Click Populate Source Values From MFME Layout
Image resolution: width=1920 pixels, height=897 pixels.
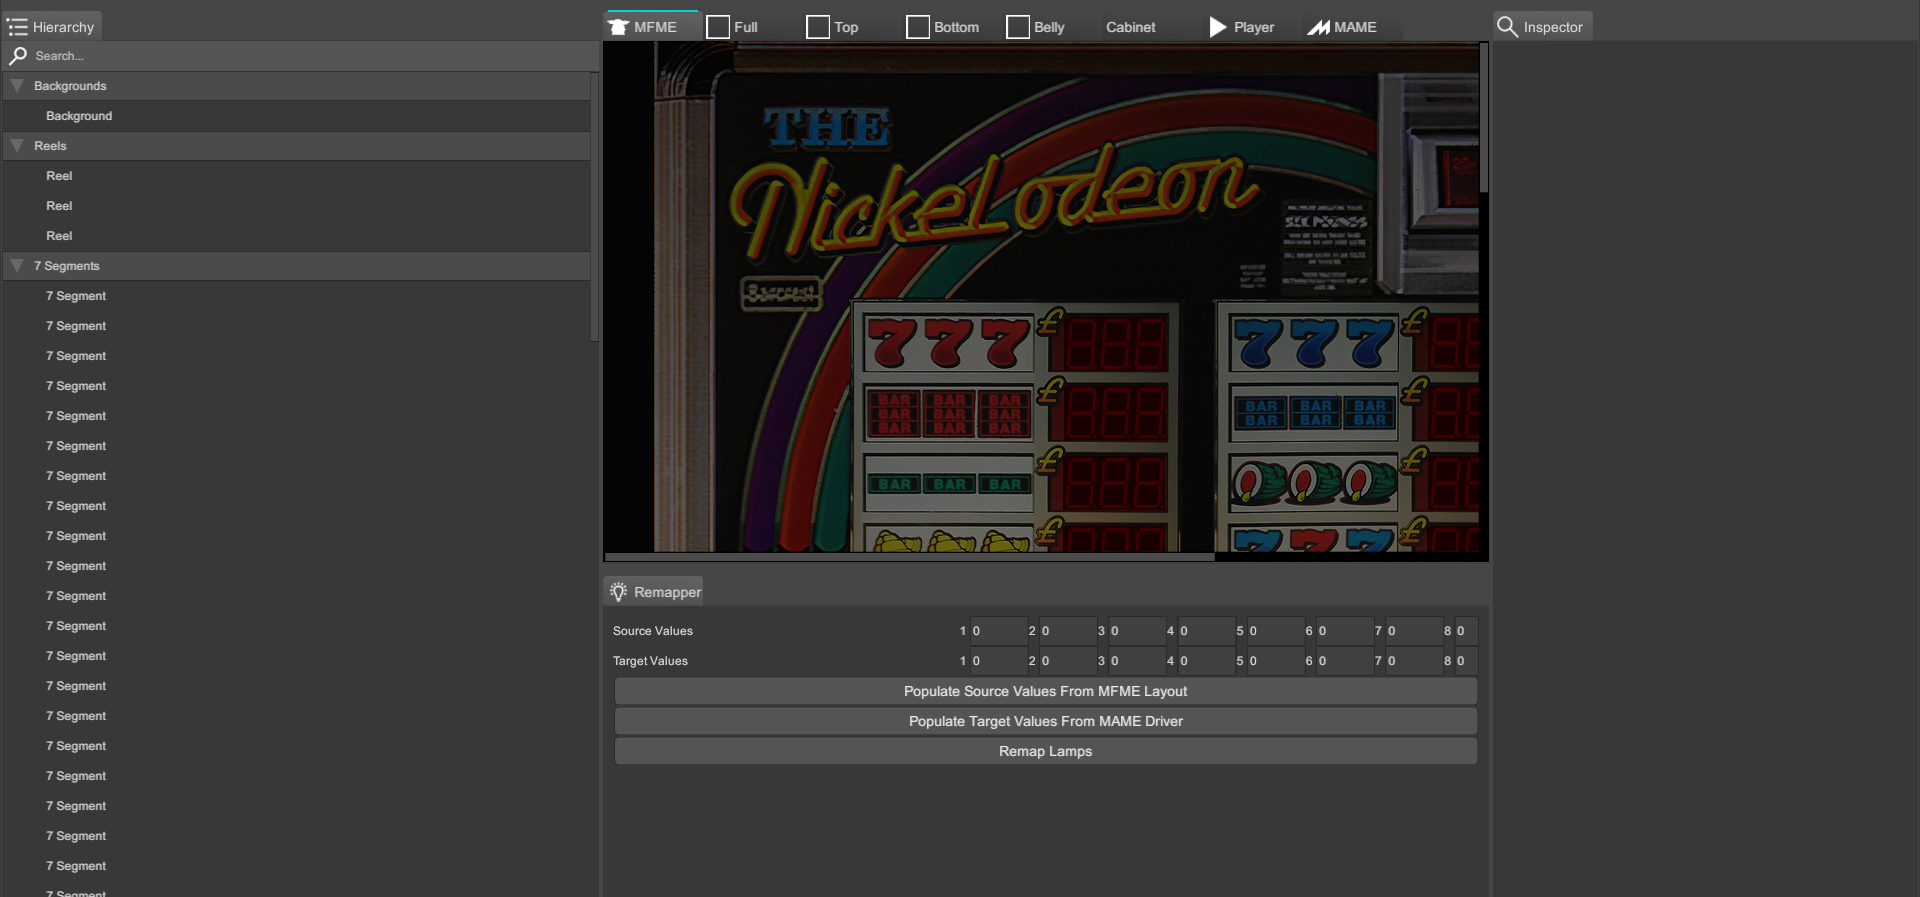[1046, 691]
